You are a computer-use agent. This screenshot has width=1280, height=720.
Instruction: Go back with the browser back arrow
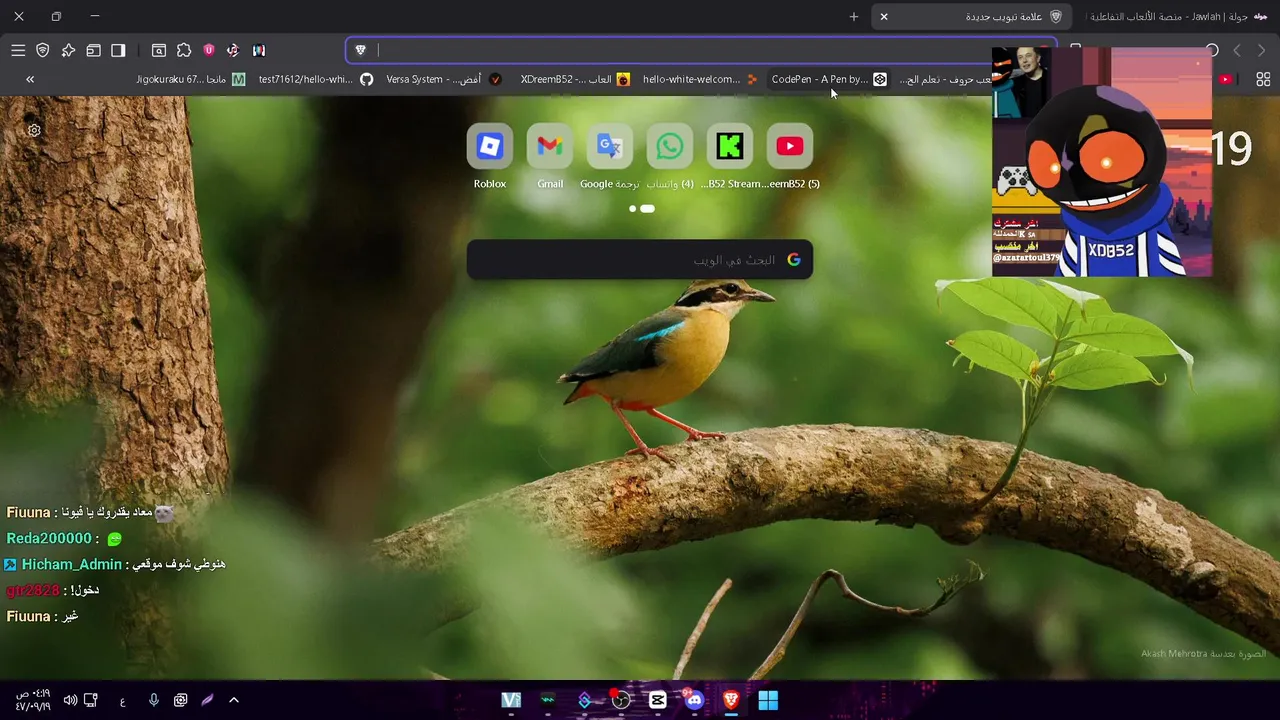(1262, 50)
